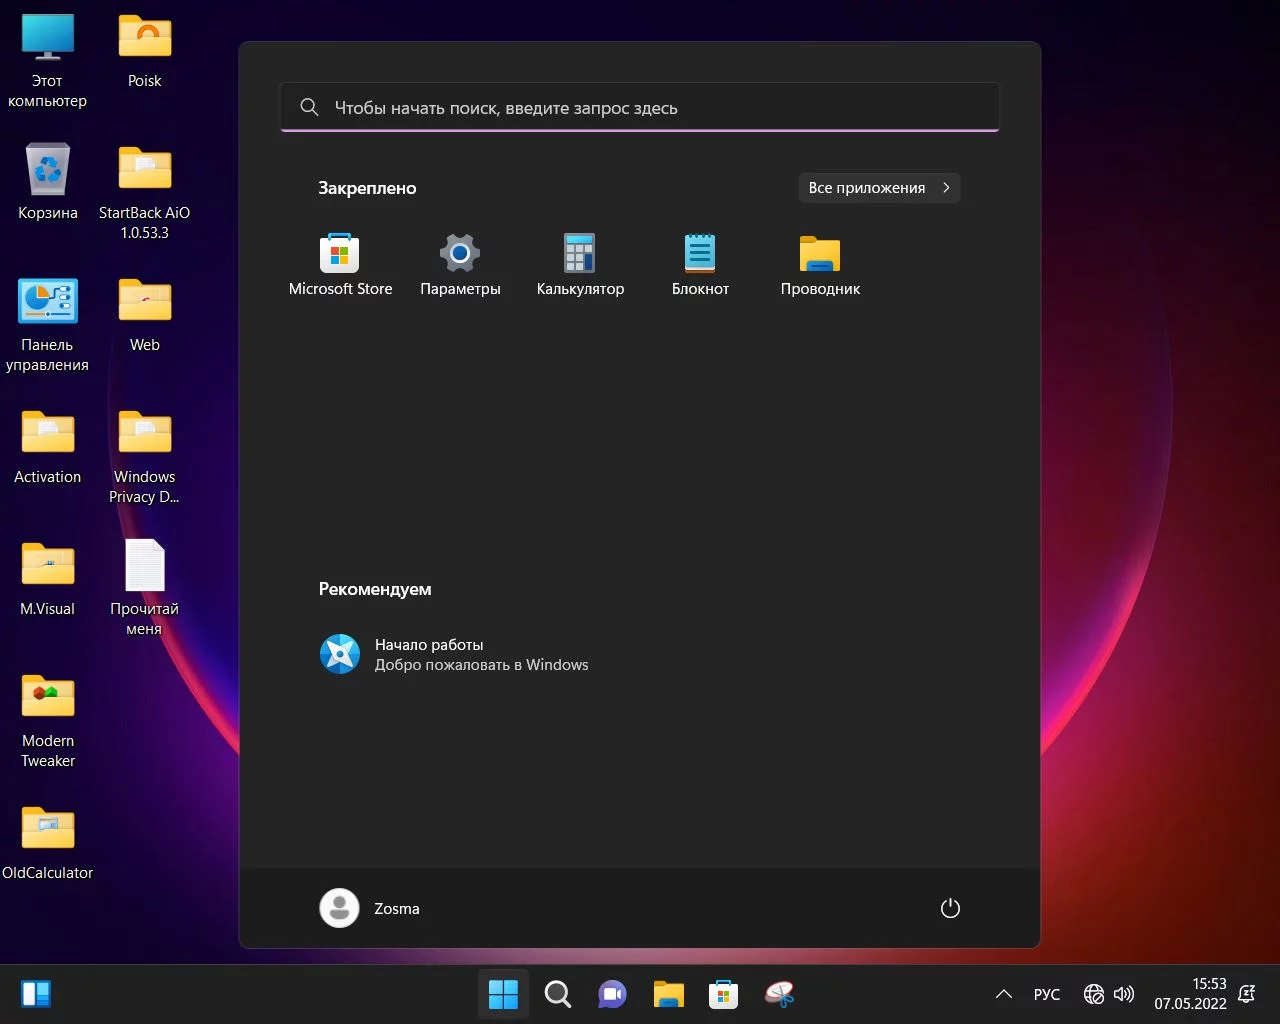Switch the РУС input language indicator
Image resolution: width=1280 pixels, height=1024 pixels.
pyautogui.click(x=1046, y=994)
